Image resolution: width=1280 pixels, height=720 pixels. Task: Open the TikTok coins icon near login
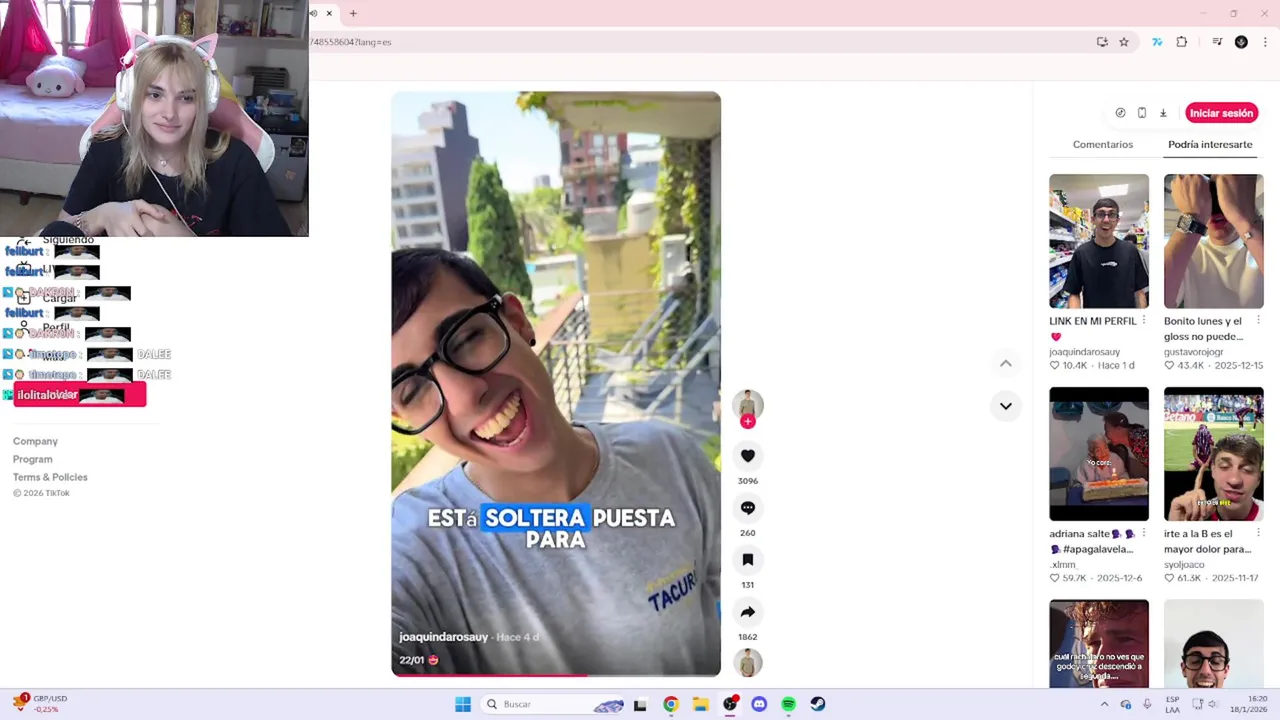coord(1120,113)
